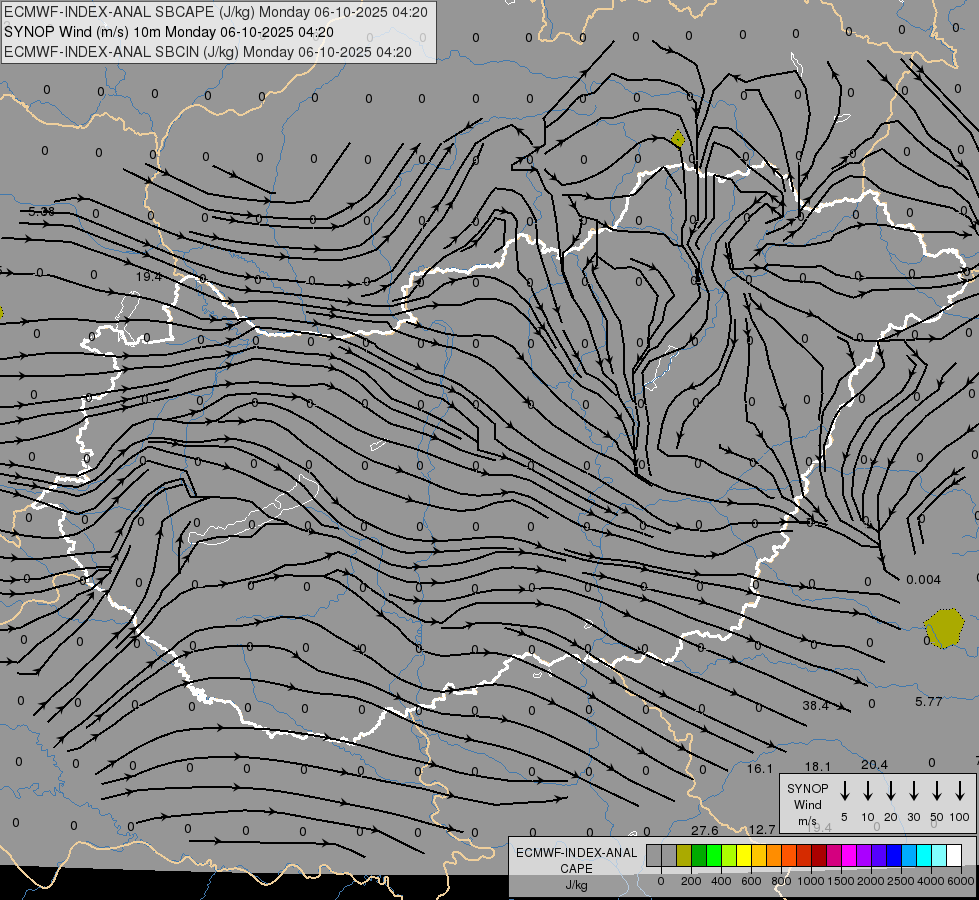Select the dark green CAPE legend swatch
Screen dimensions: 979x900
tap(699, 855)
